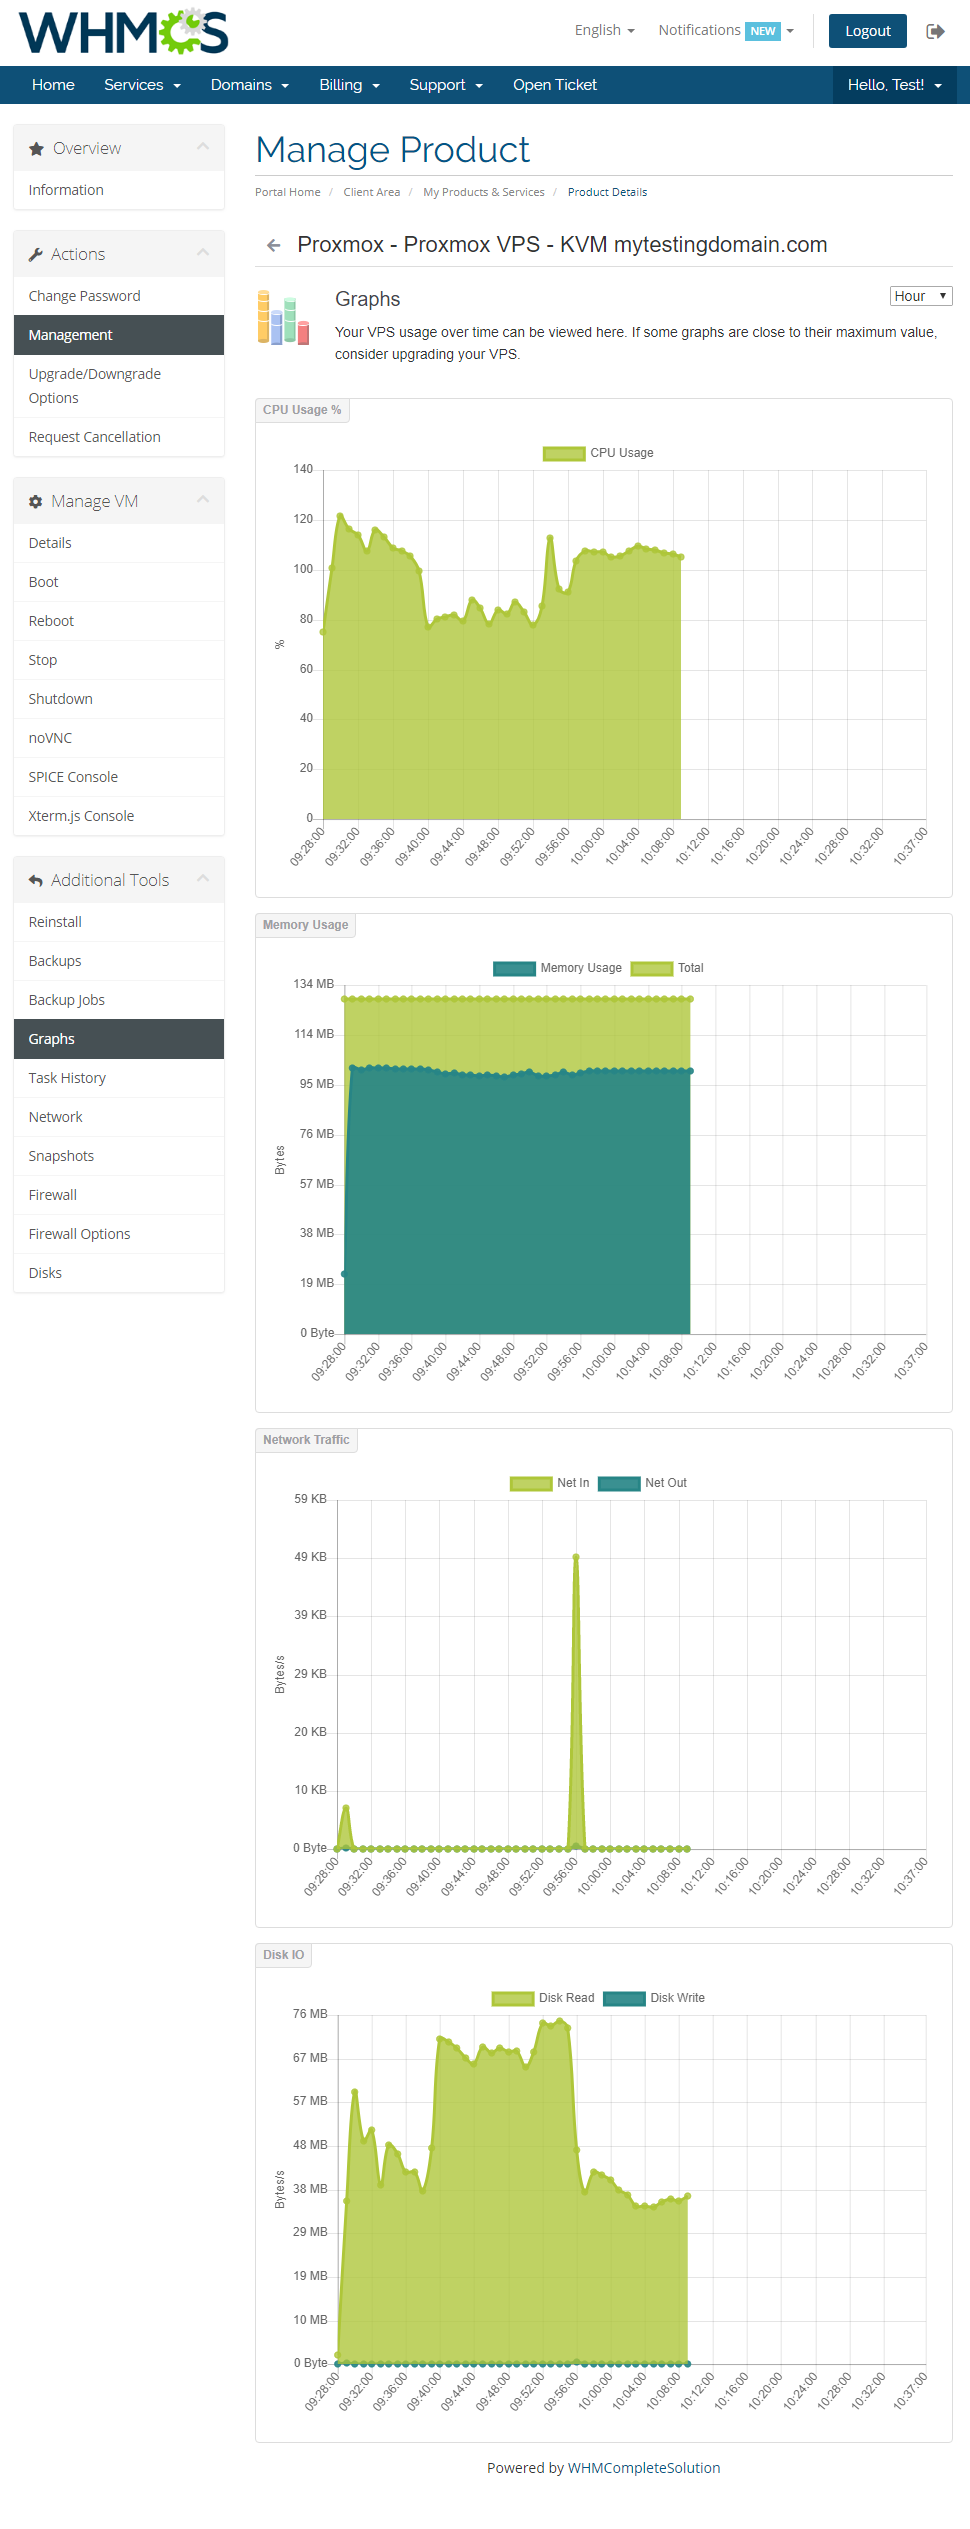Open the English language dropdown
The image size is (970, 2529).
[605, 30]
